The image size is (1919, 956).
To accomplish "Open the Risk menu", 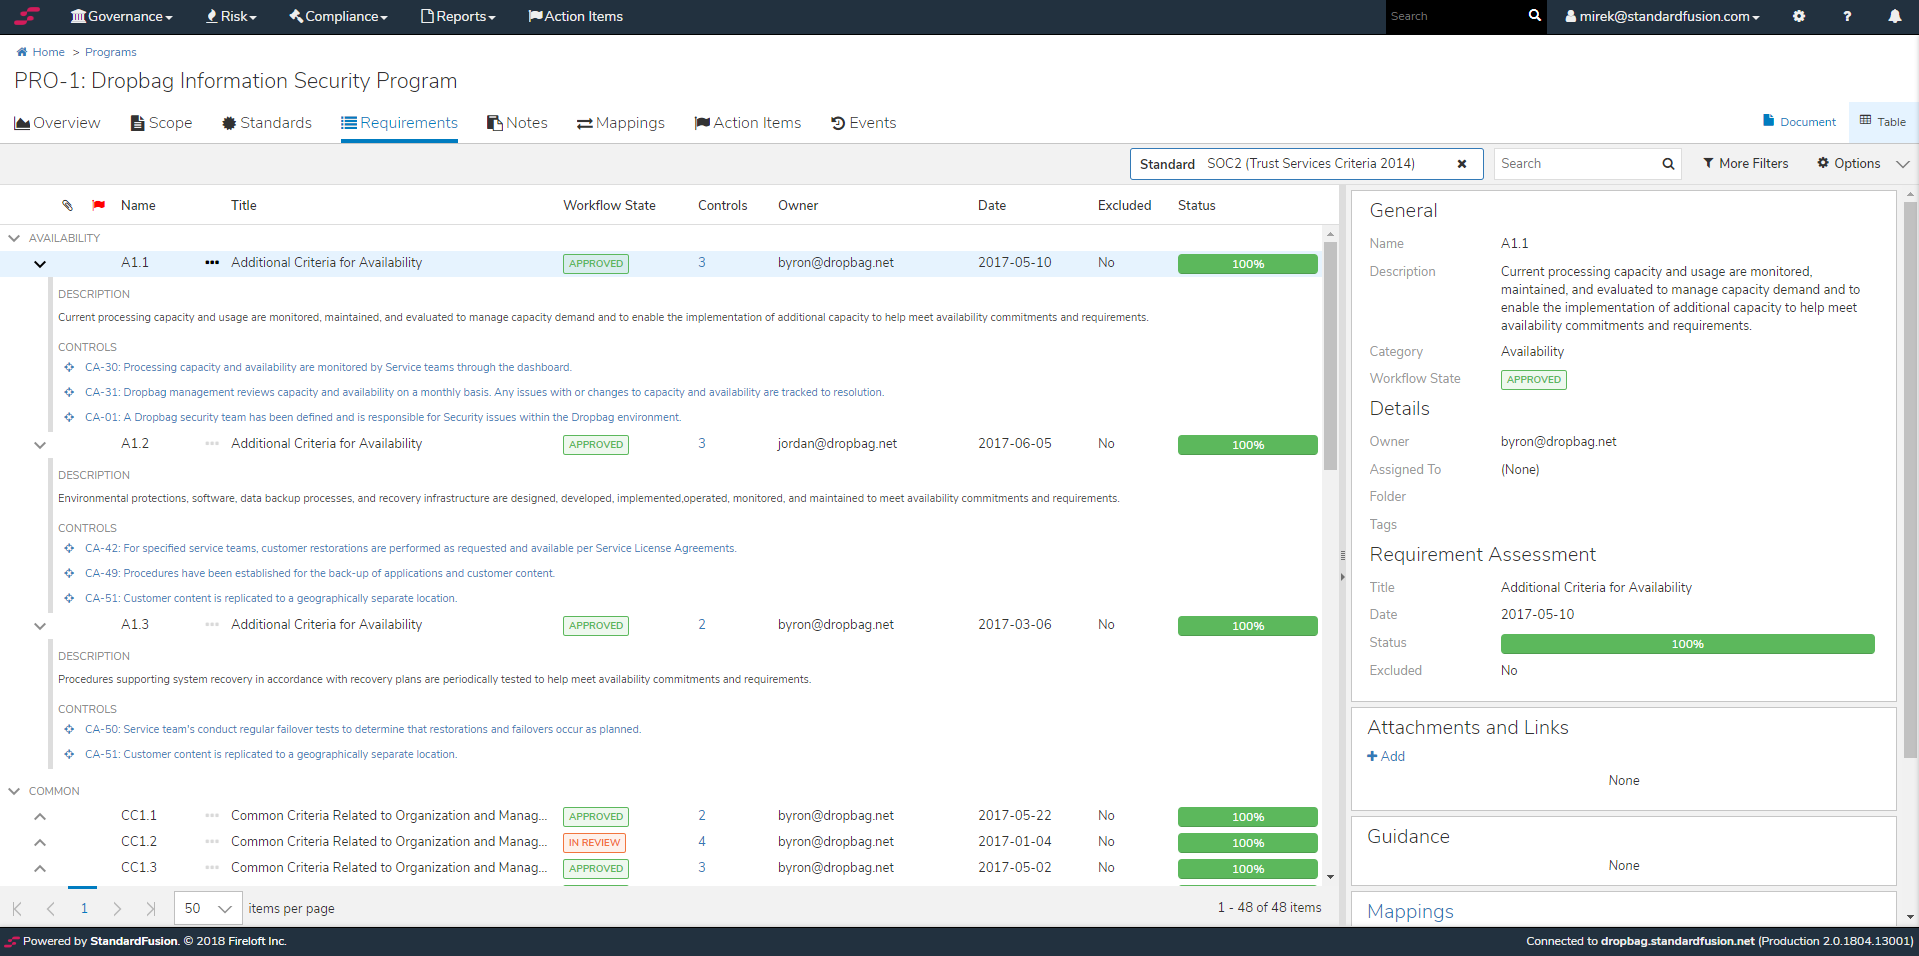I will point(231,16).
